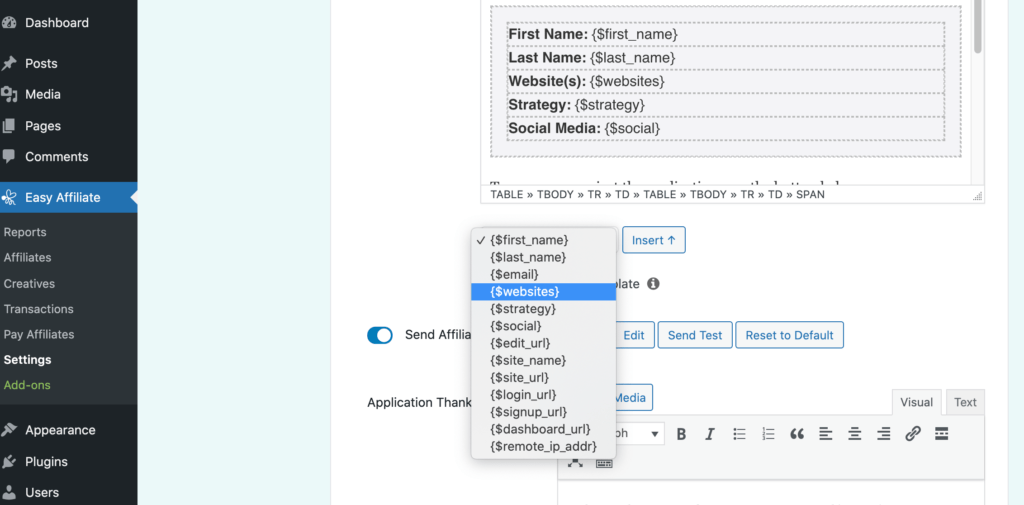This screenshot has height=505, width=1024.
Task: Toggle Send Affiliate email switch
Action: [380, 335]
